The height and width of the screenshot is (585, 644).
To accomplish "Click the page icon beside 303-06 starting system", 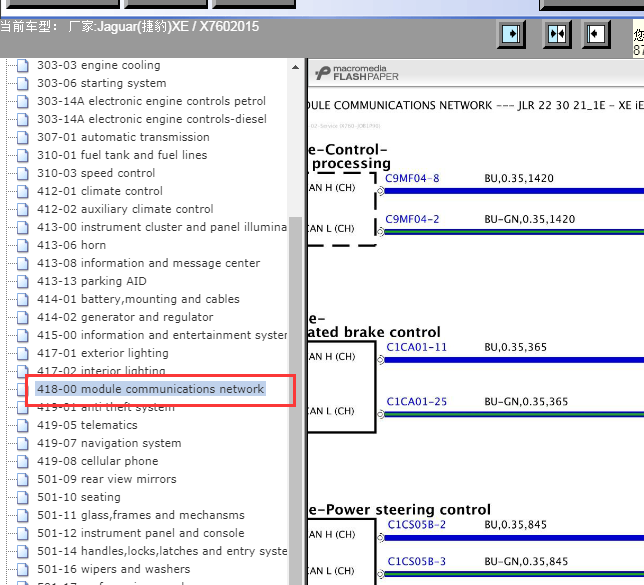I will [x=23, y=83].
